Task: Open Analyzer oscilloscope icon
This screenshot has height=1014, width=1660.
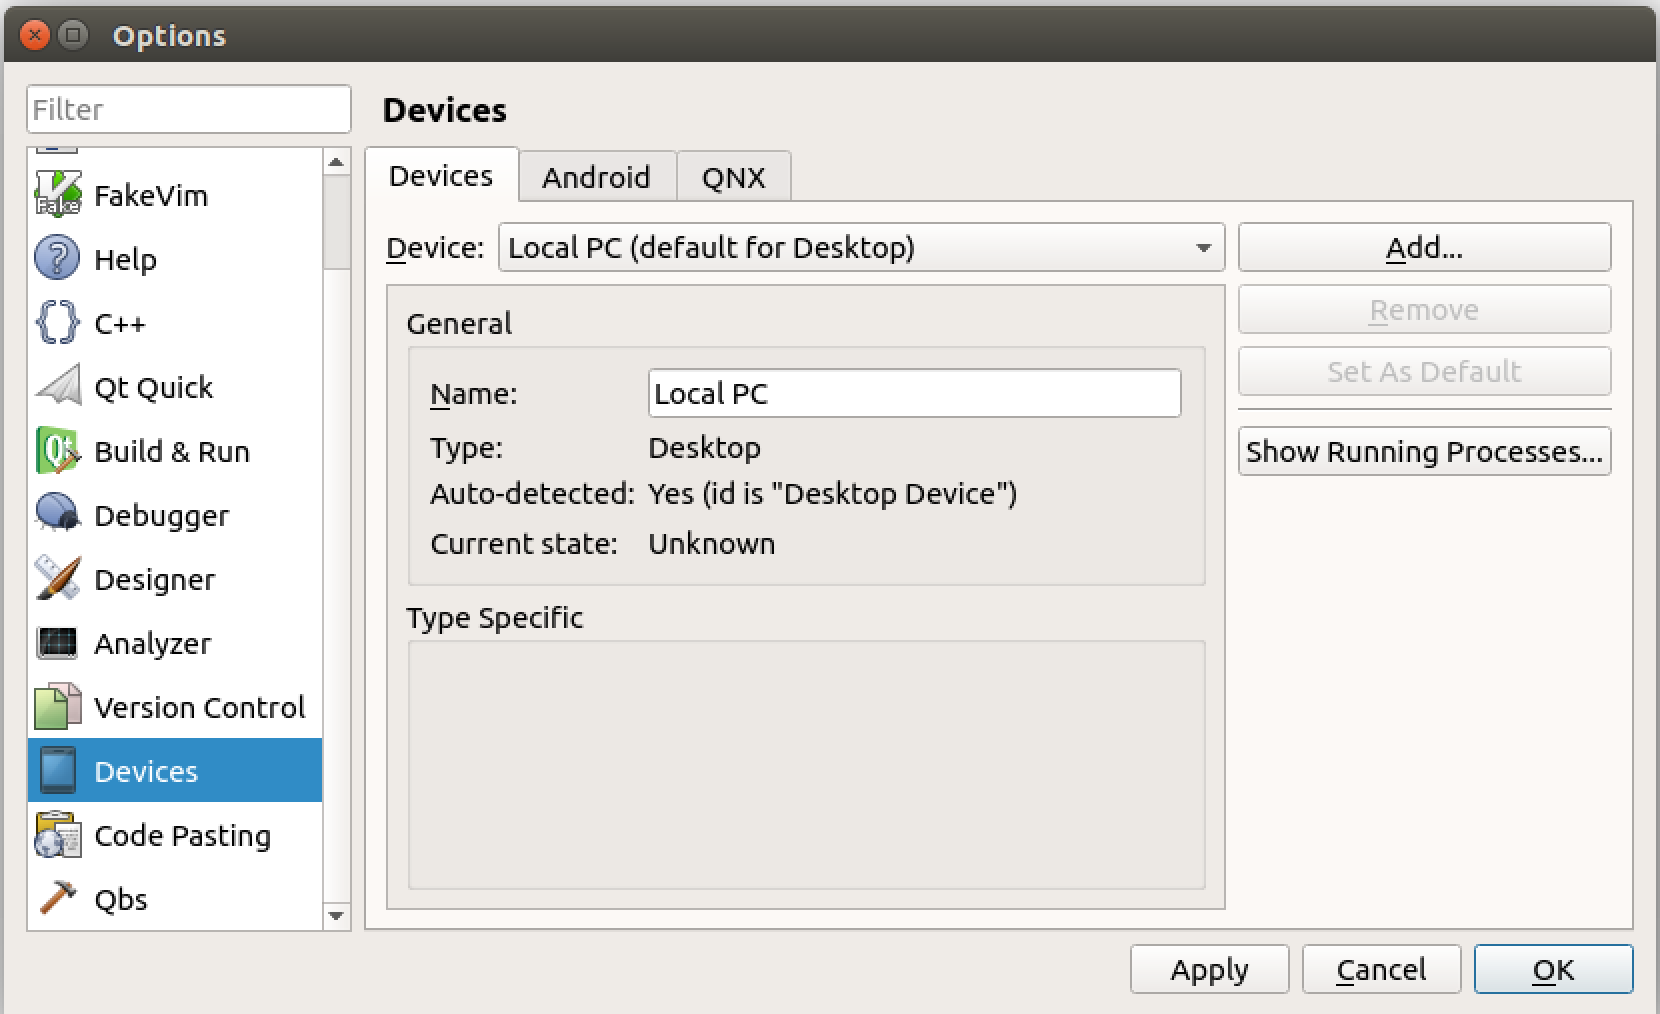Action: tap(57, 642)
